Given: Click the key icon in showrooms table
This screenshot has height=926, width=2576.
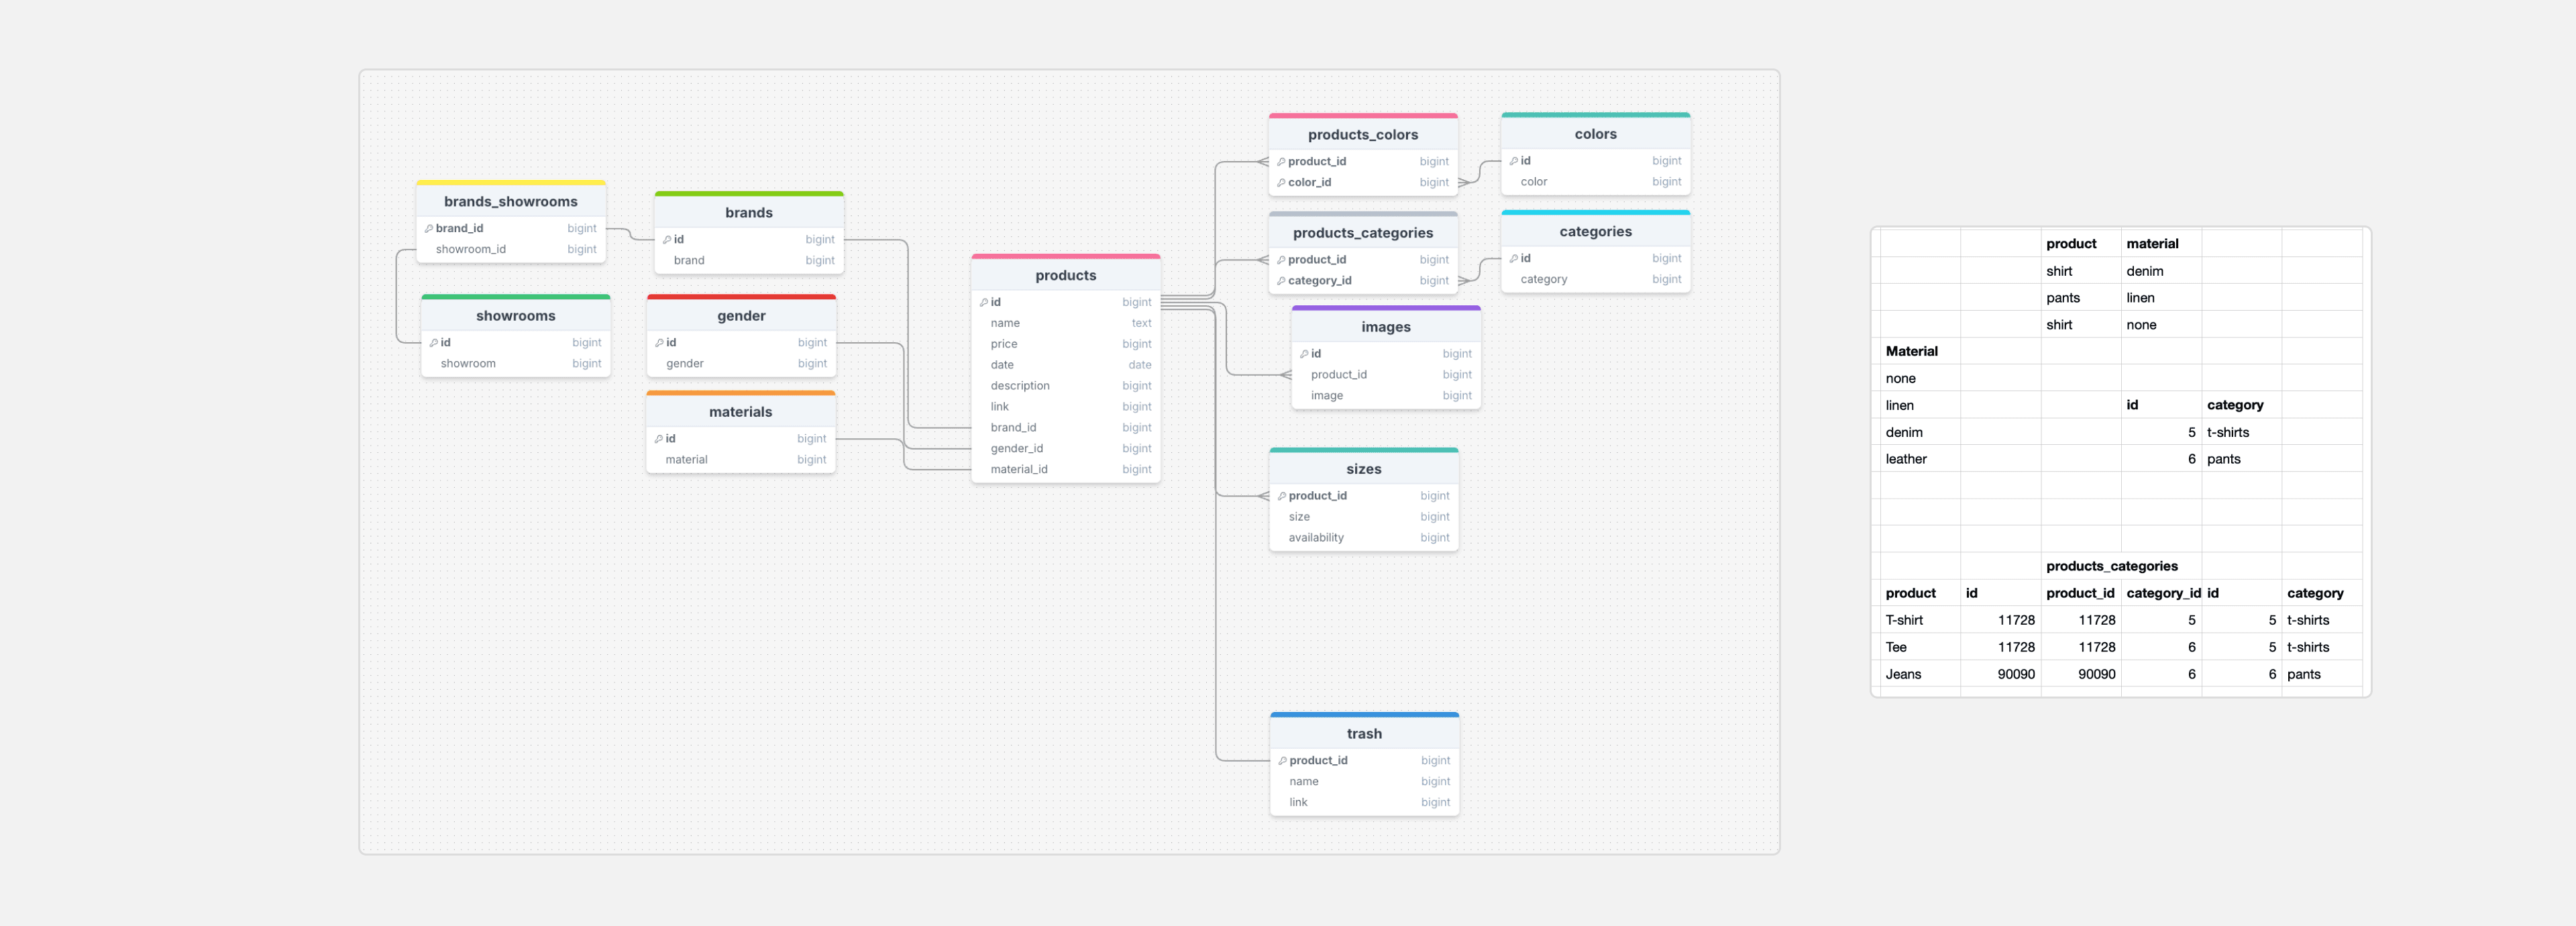Looking at the screenshot, I should 434,343.
